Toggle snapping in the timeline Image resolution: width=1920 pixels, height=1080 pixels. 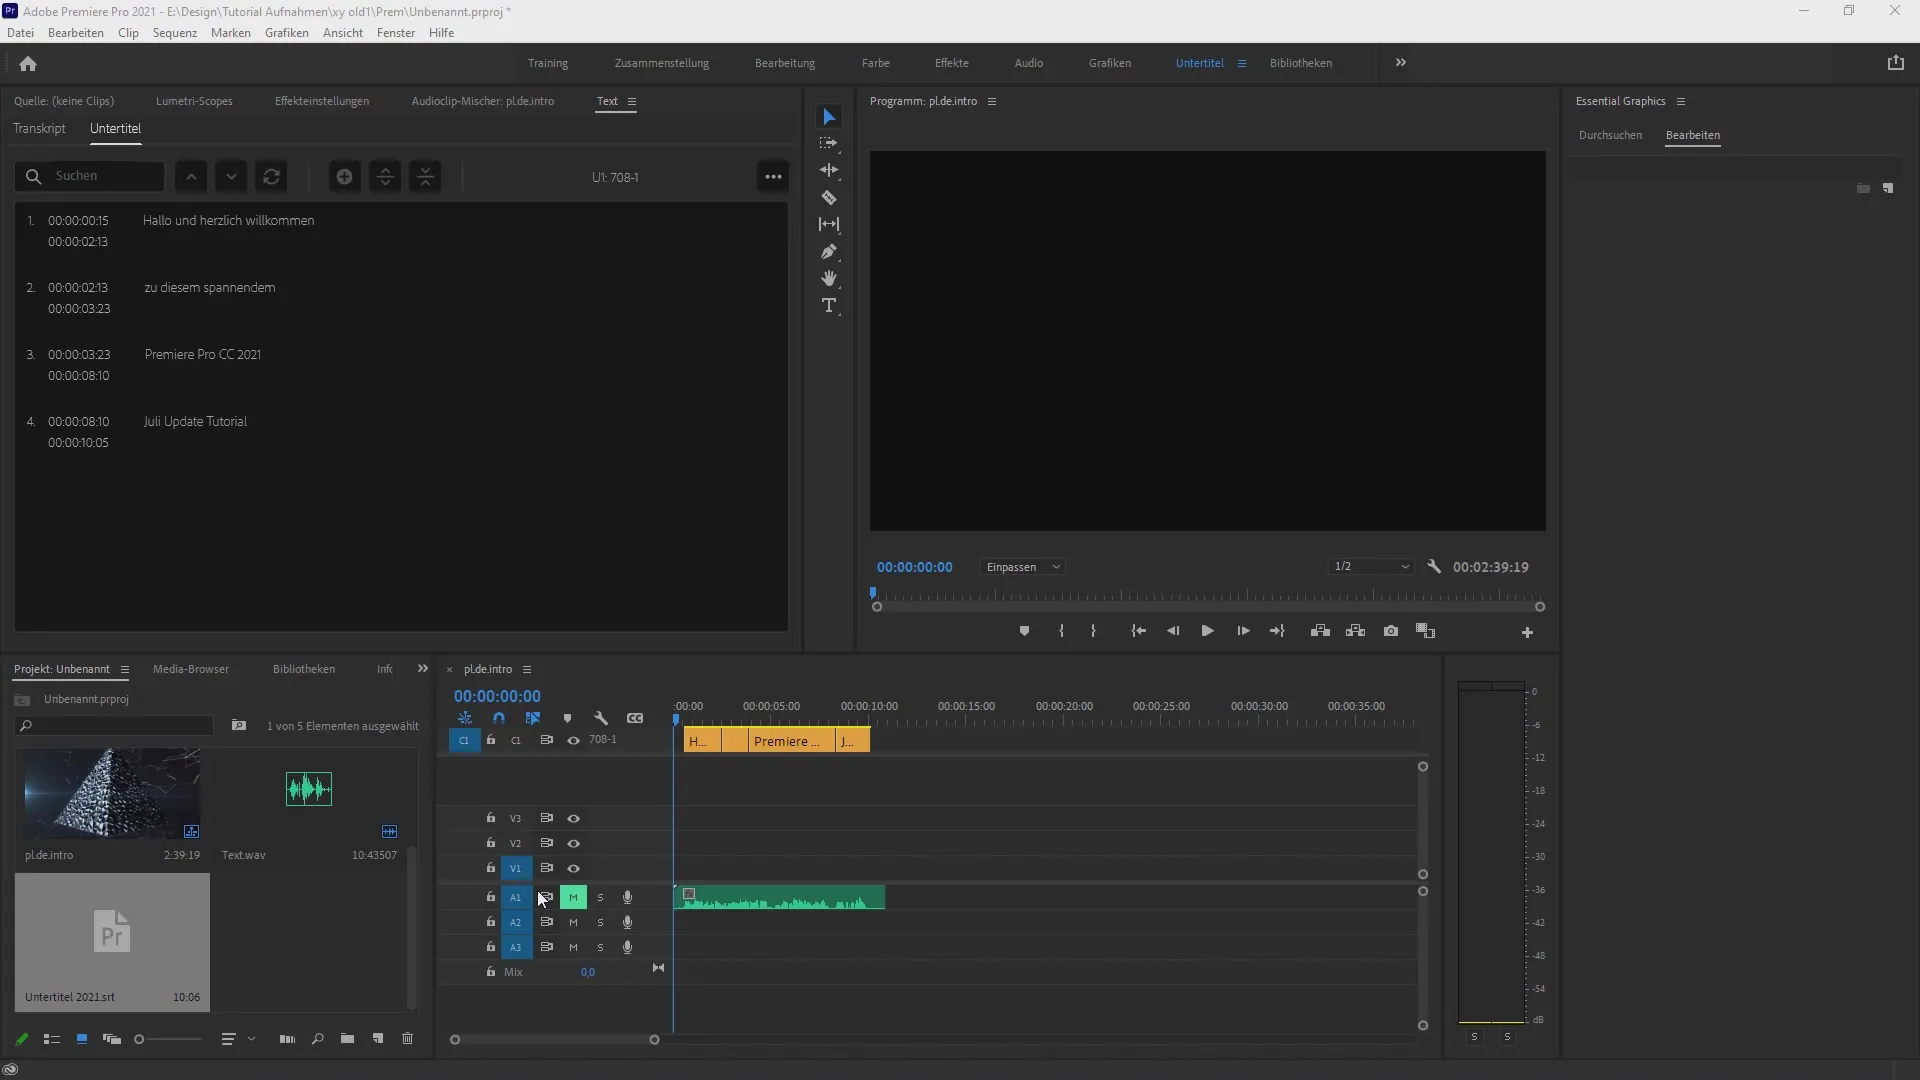[499, 718]
